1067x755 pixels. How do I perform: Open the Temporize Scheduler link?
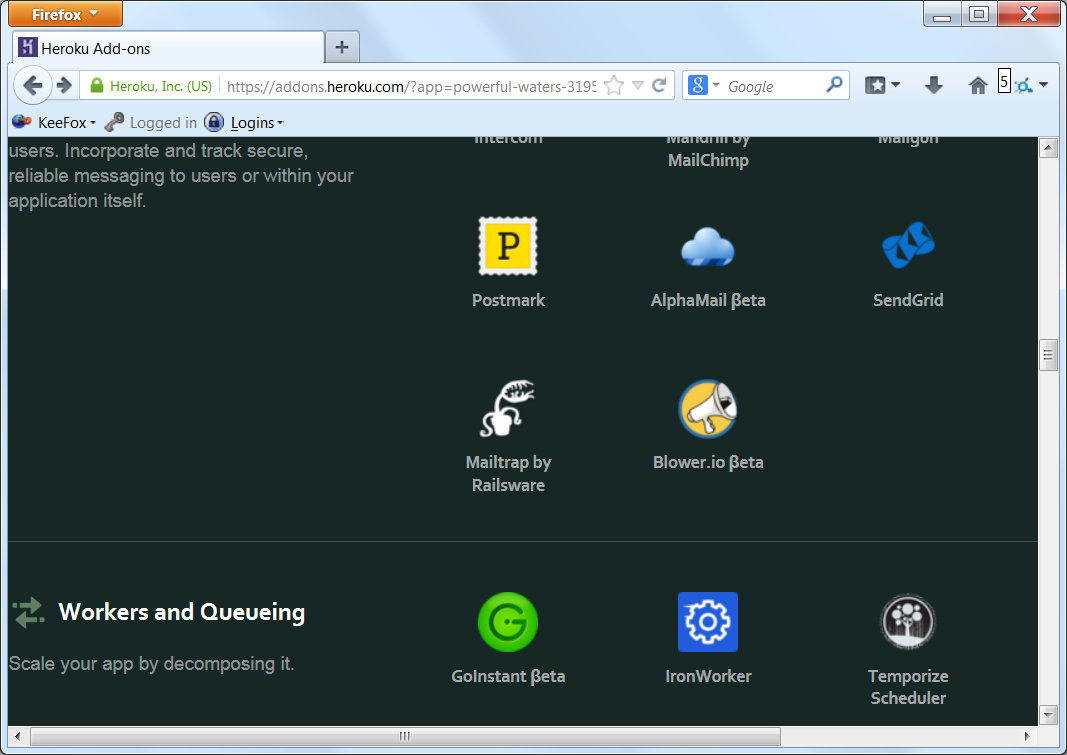pyautogui.click(x=908, y=687)
